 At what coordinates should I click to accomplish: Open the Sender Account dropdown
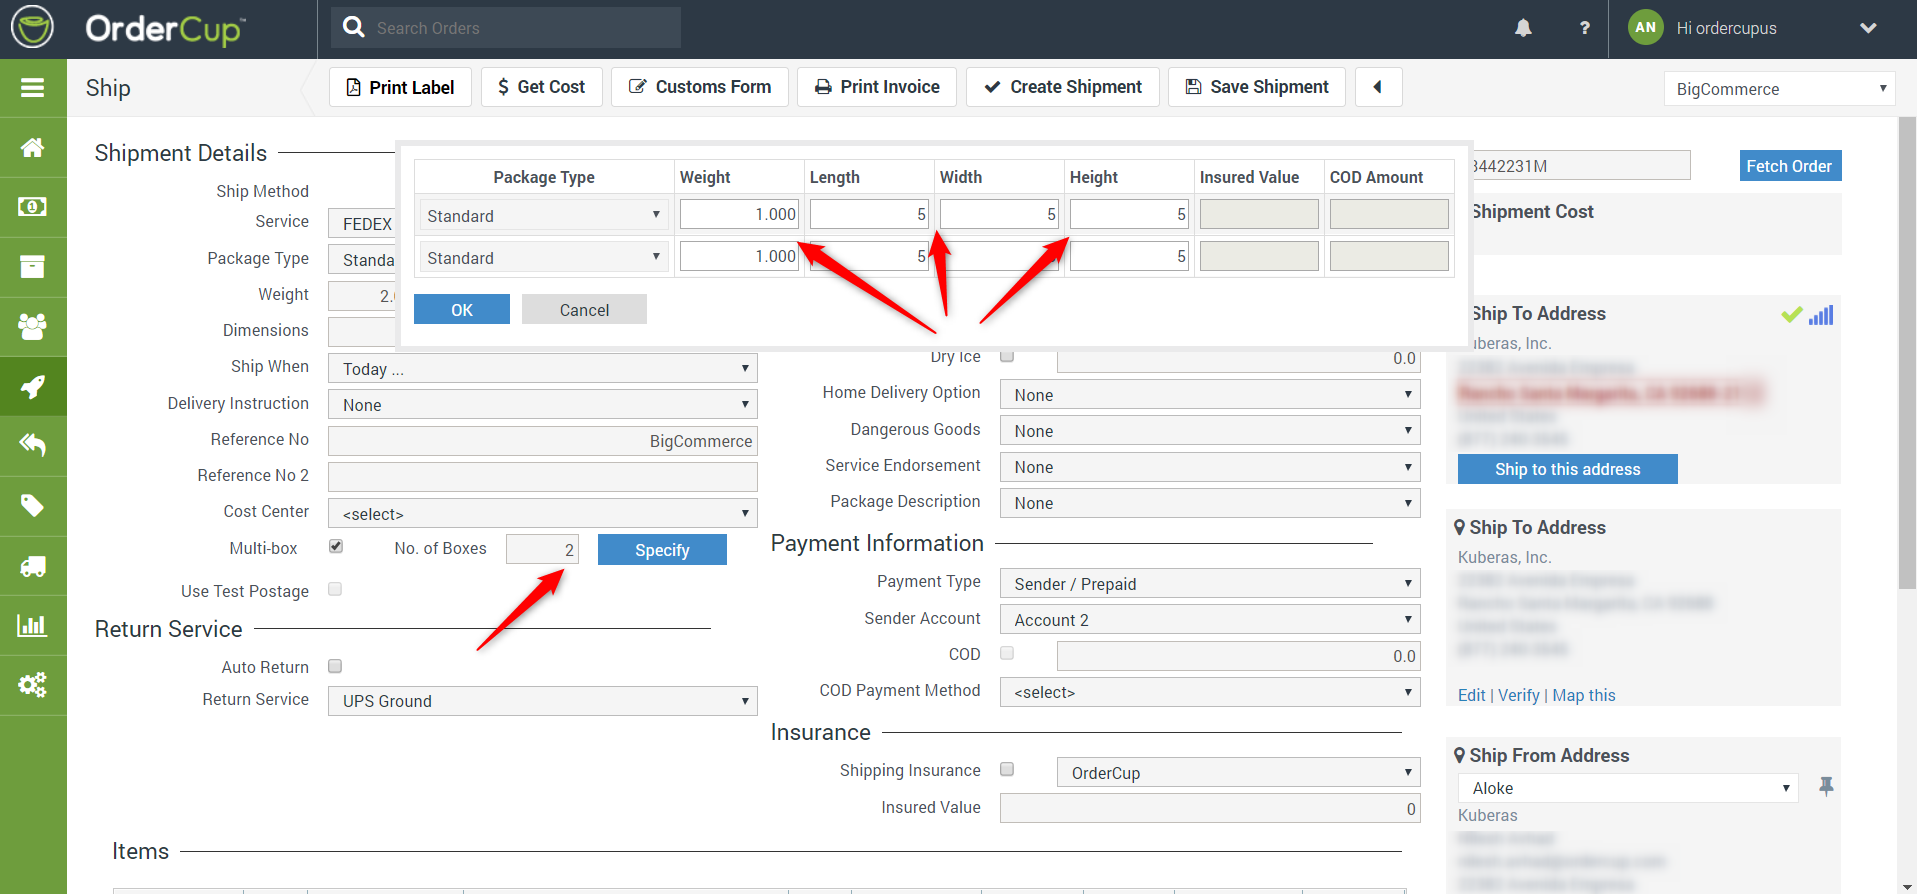click(x=1210, y=620)
